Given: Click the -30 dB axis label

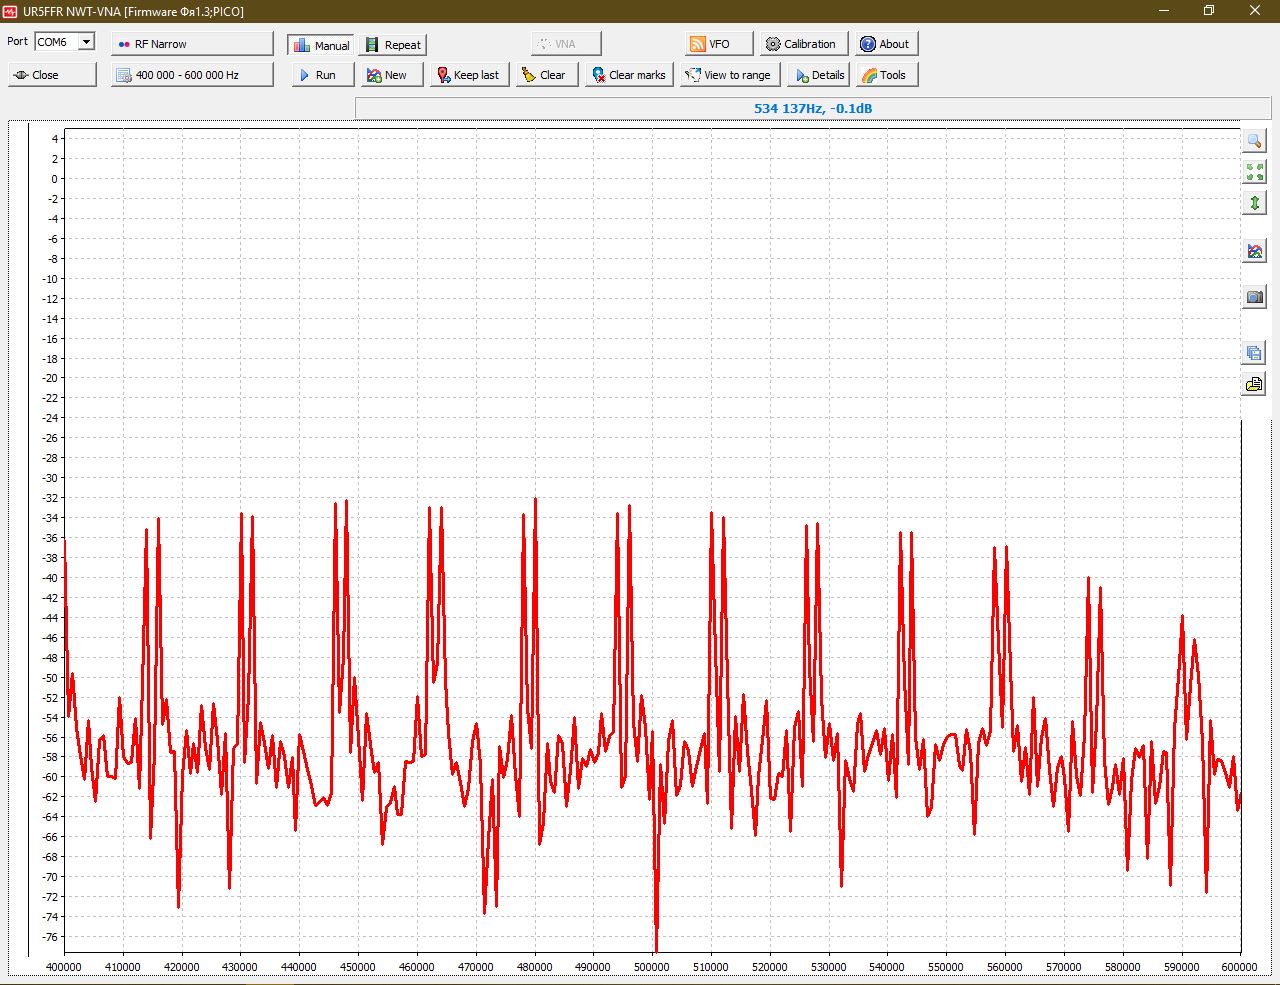Looking at the screenshot, I should click(50, 478).
